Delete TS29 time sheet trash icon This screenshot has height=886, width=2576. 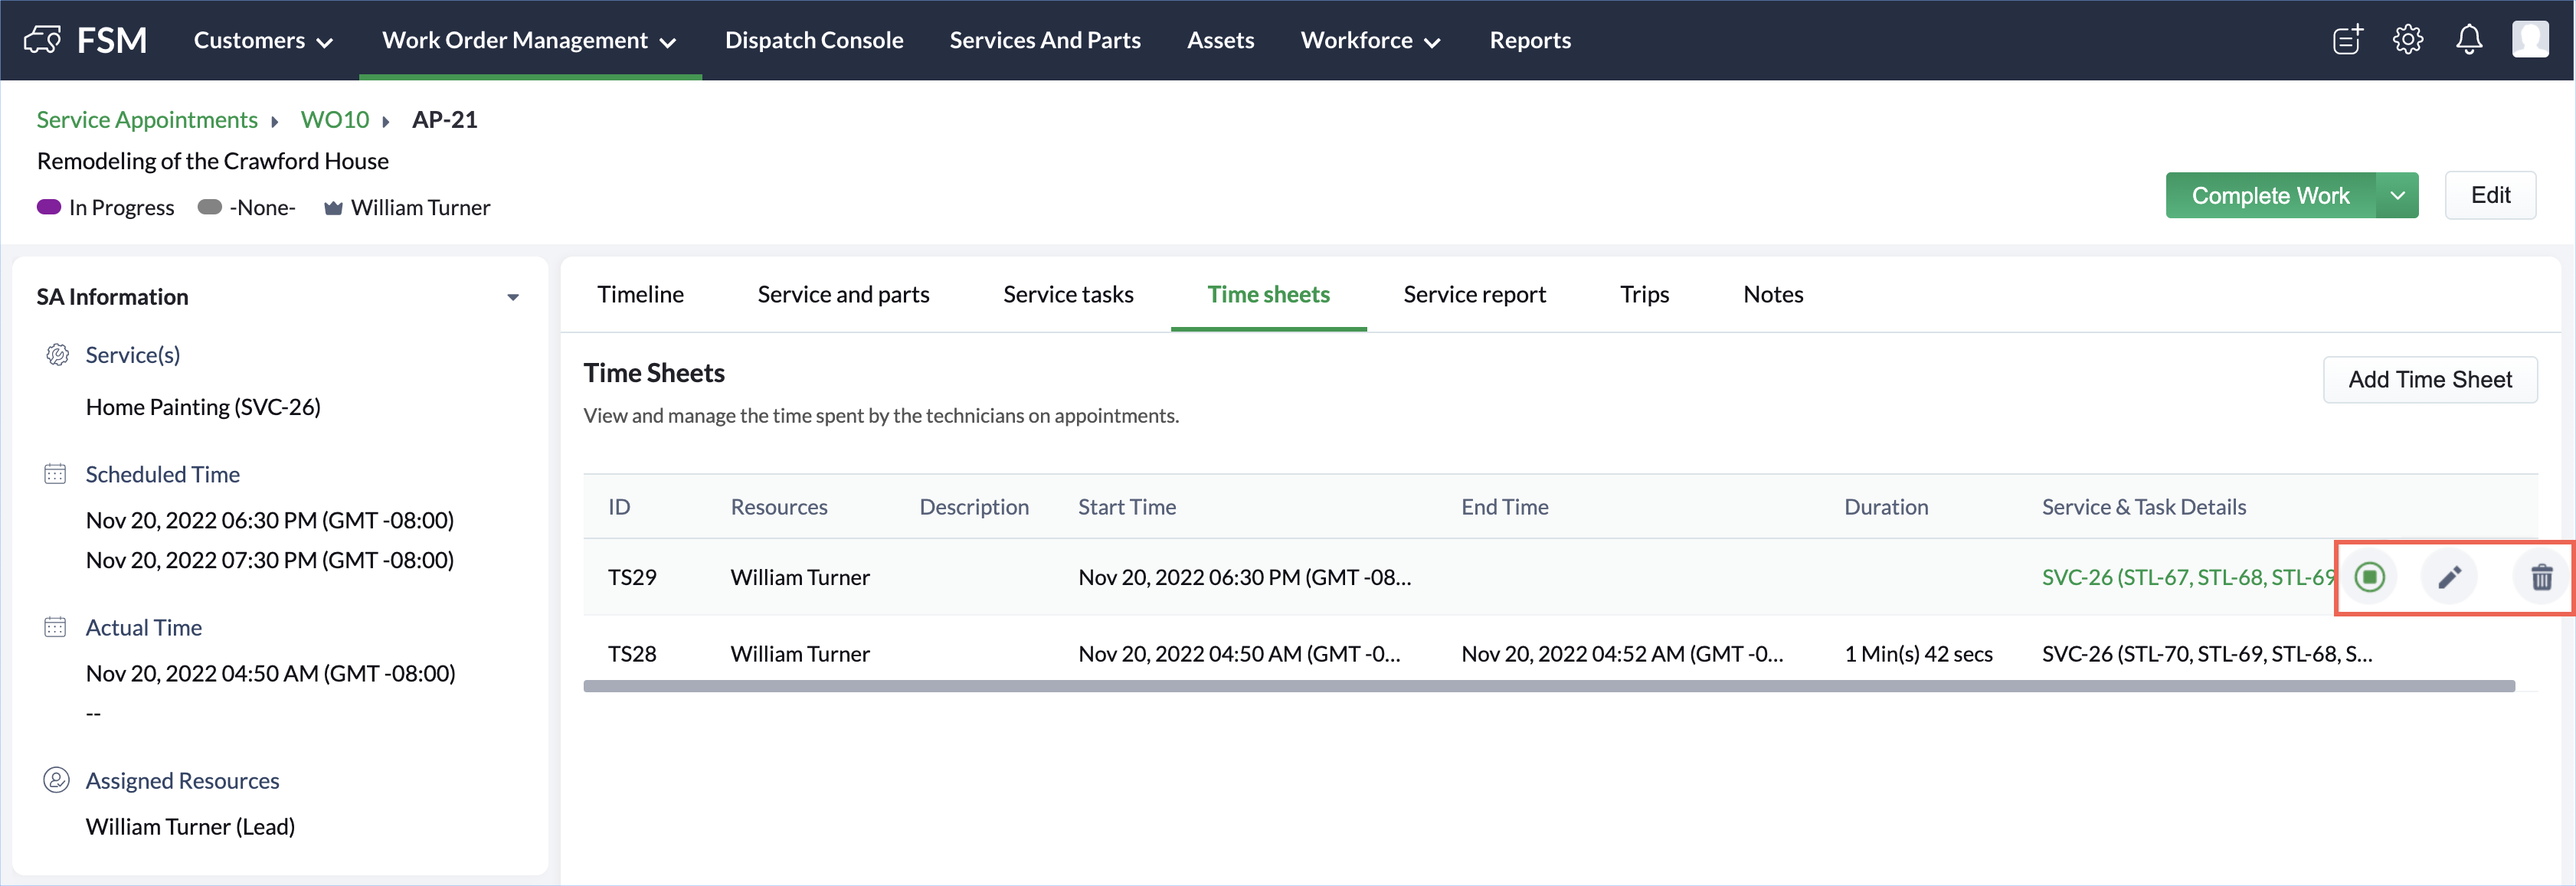(x=2541, y=577)
